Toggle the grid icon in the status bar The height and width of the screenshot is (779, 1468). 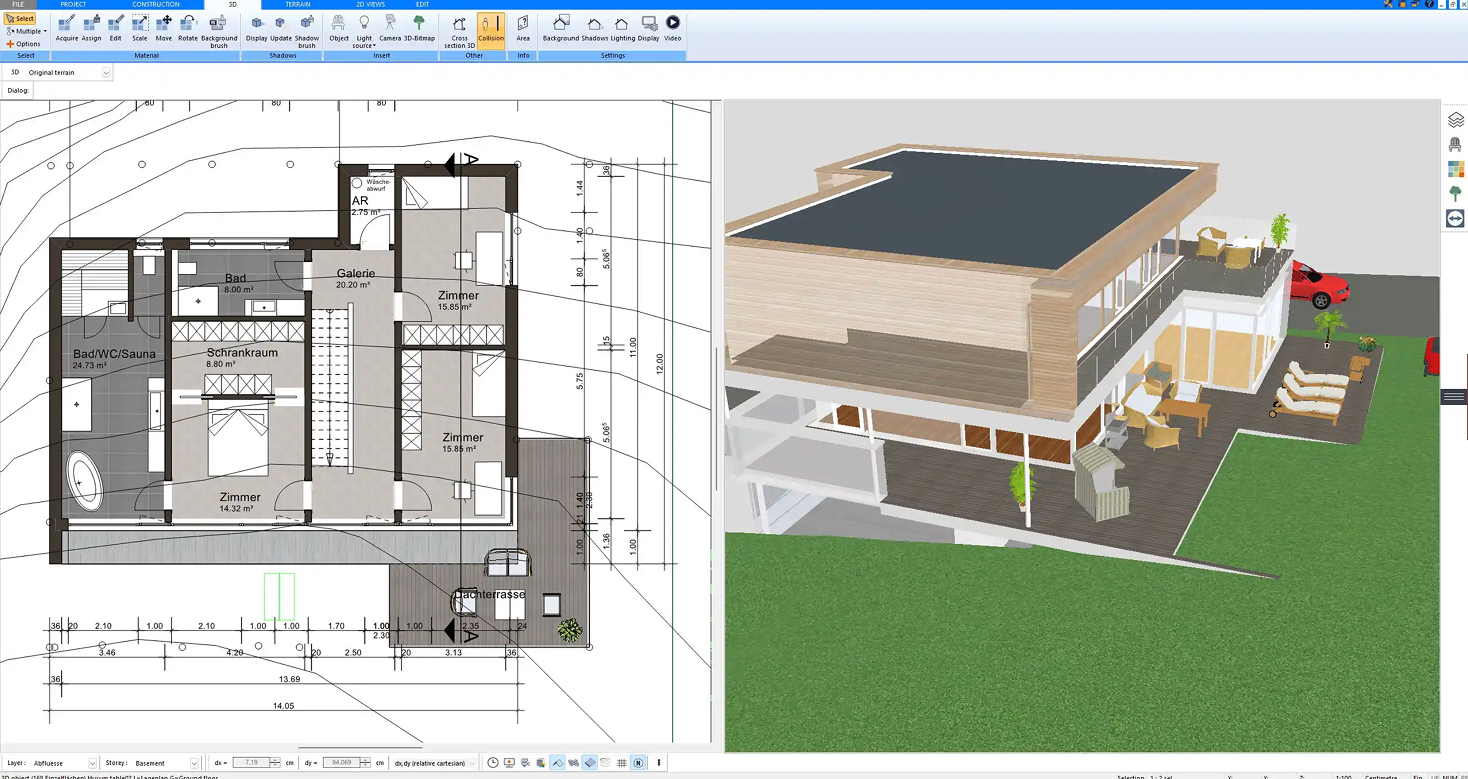622,763
